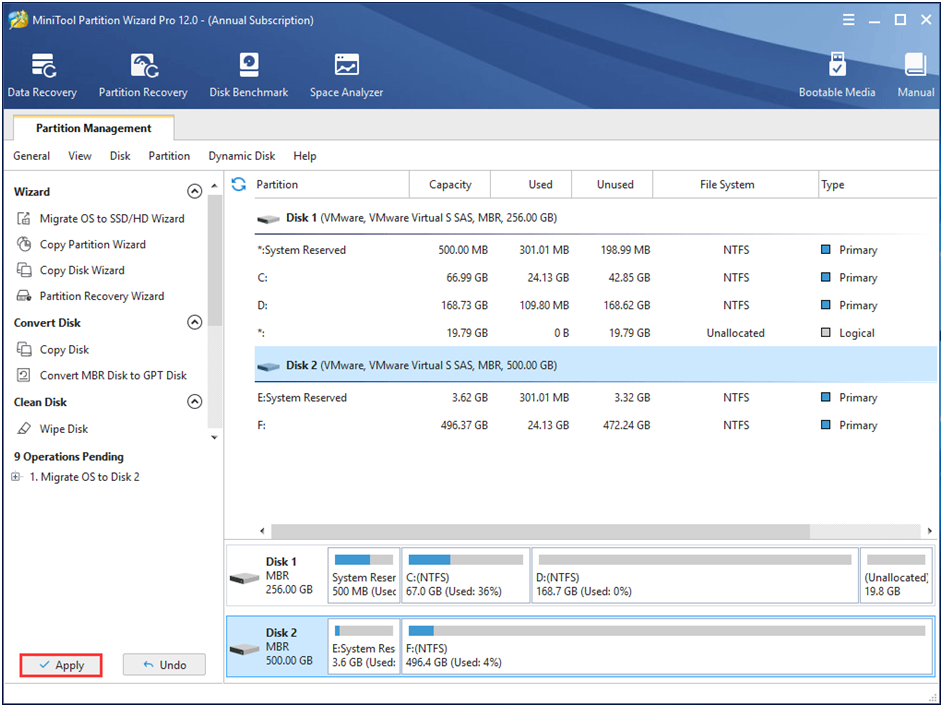The image size is (943, 707).
Task: Click the refresh icon beside Partition header
Action: (x=239, y=185)
